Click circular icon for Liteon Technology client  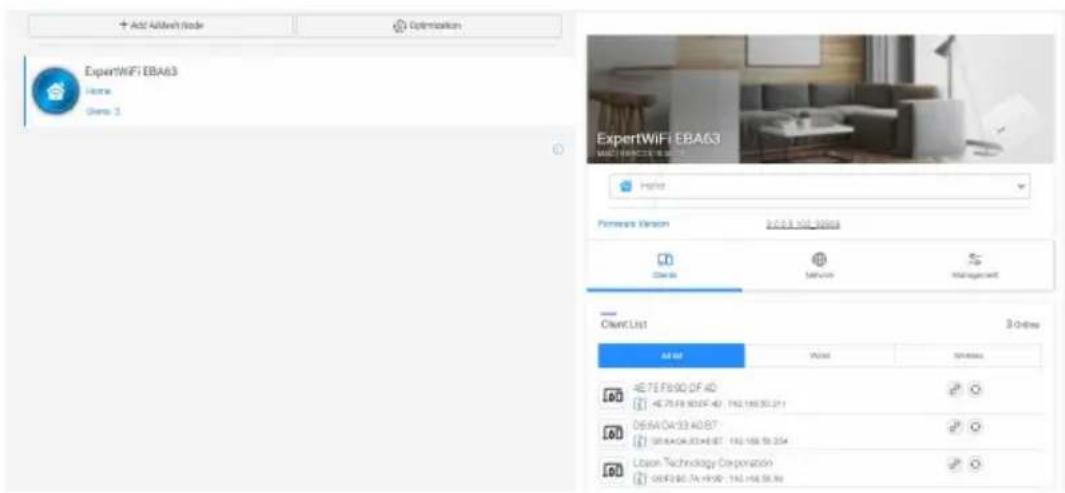pyautogui.click(x=975, y=464)
